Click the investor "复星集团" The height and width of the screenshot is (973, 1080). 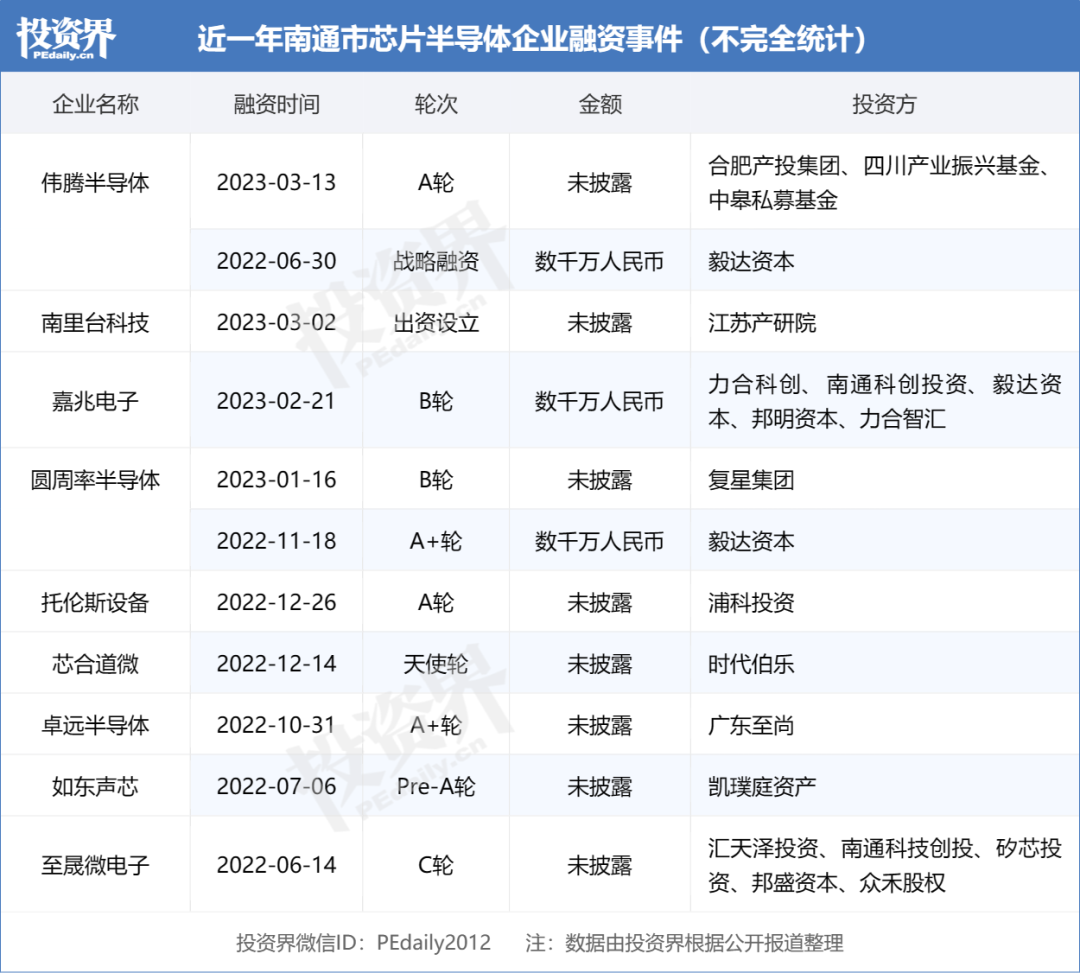(x=751, y=479)
